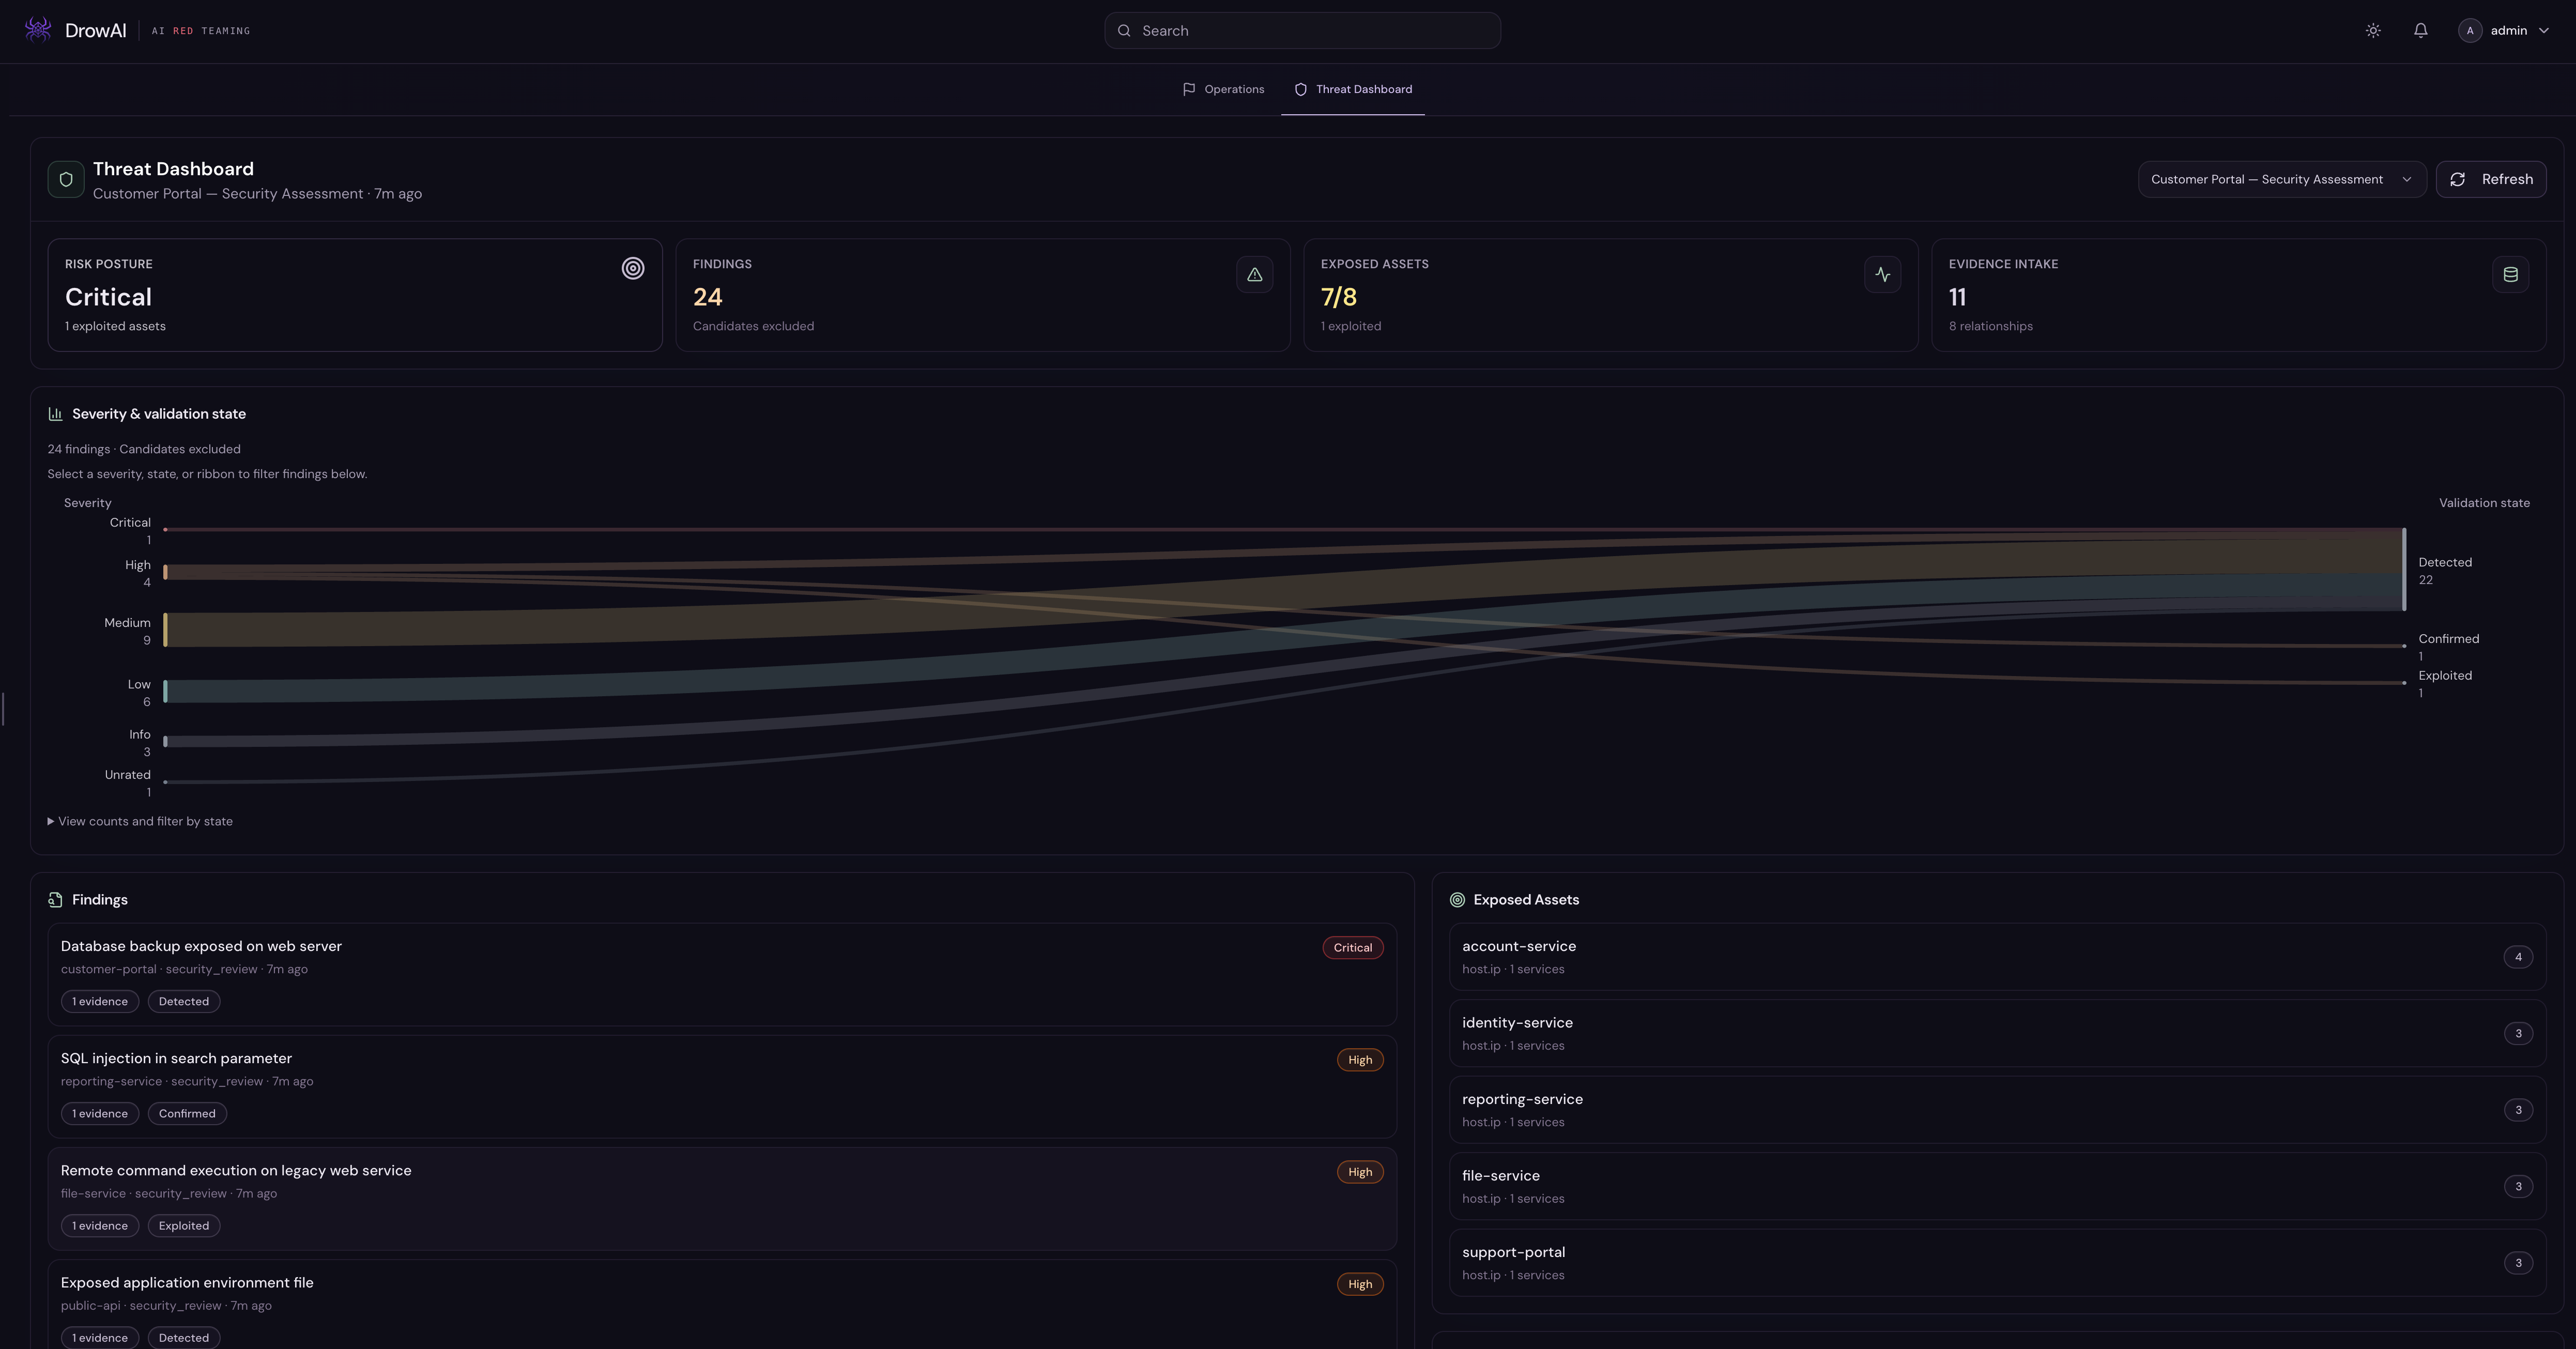
Task: Filter by the Medium severity bar
Action: [x=165, y=630]
